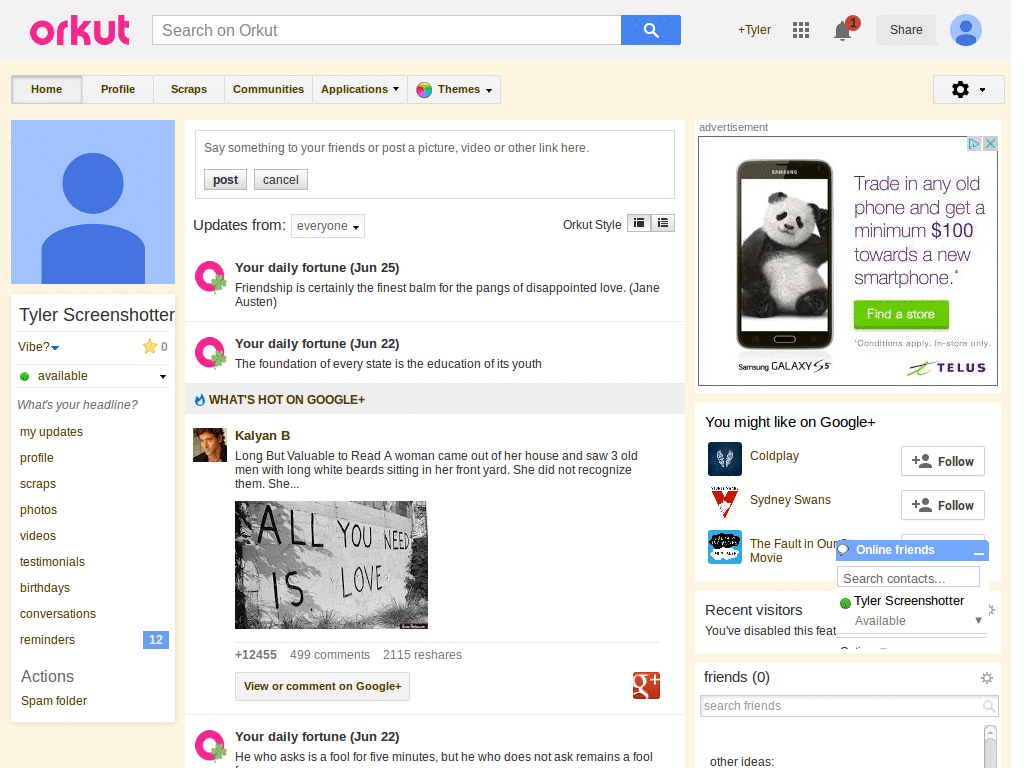Click the search friends input
This screenshot has width=1024, height=768.
[x=842, y=706]
